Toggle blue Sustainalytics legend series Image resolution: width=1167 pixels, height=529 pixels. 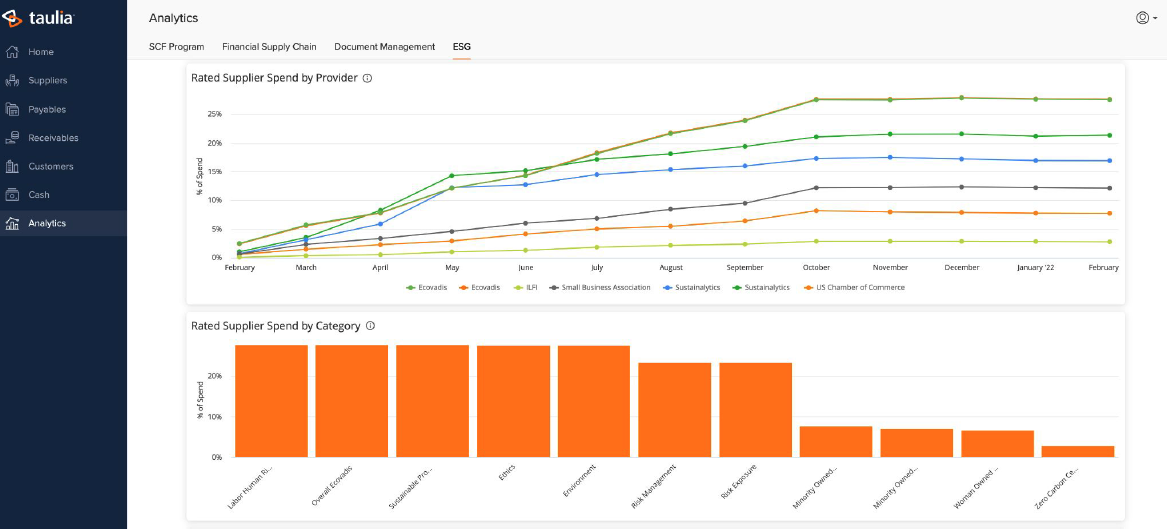[x=691, y=287]
